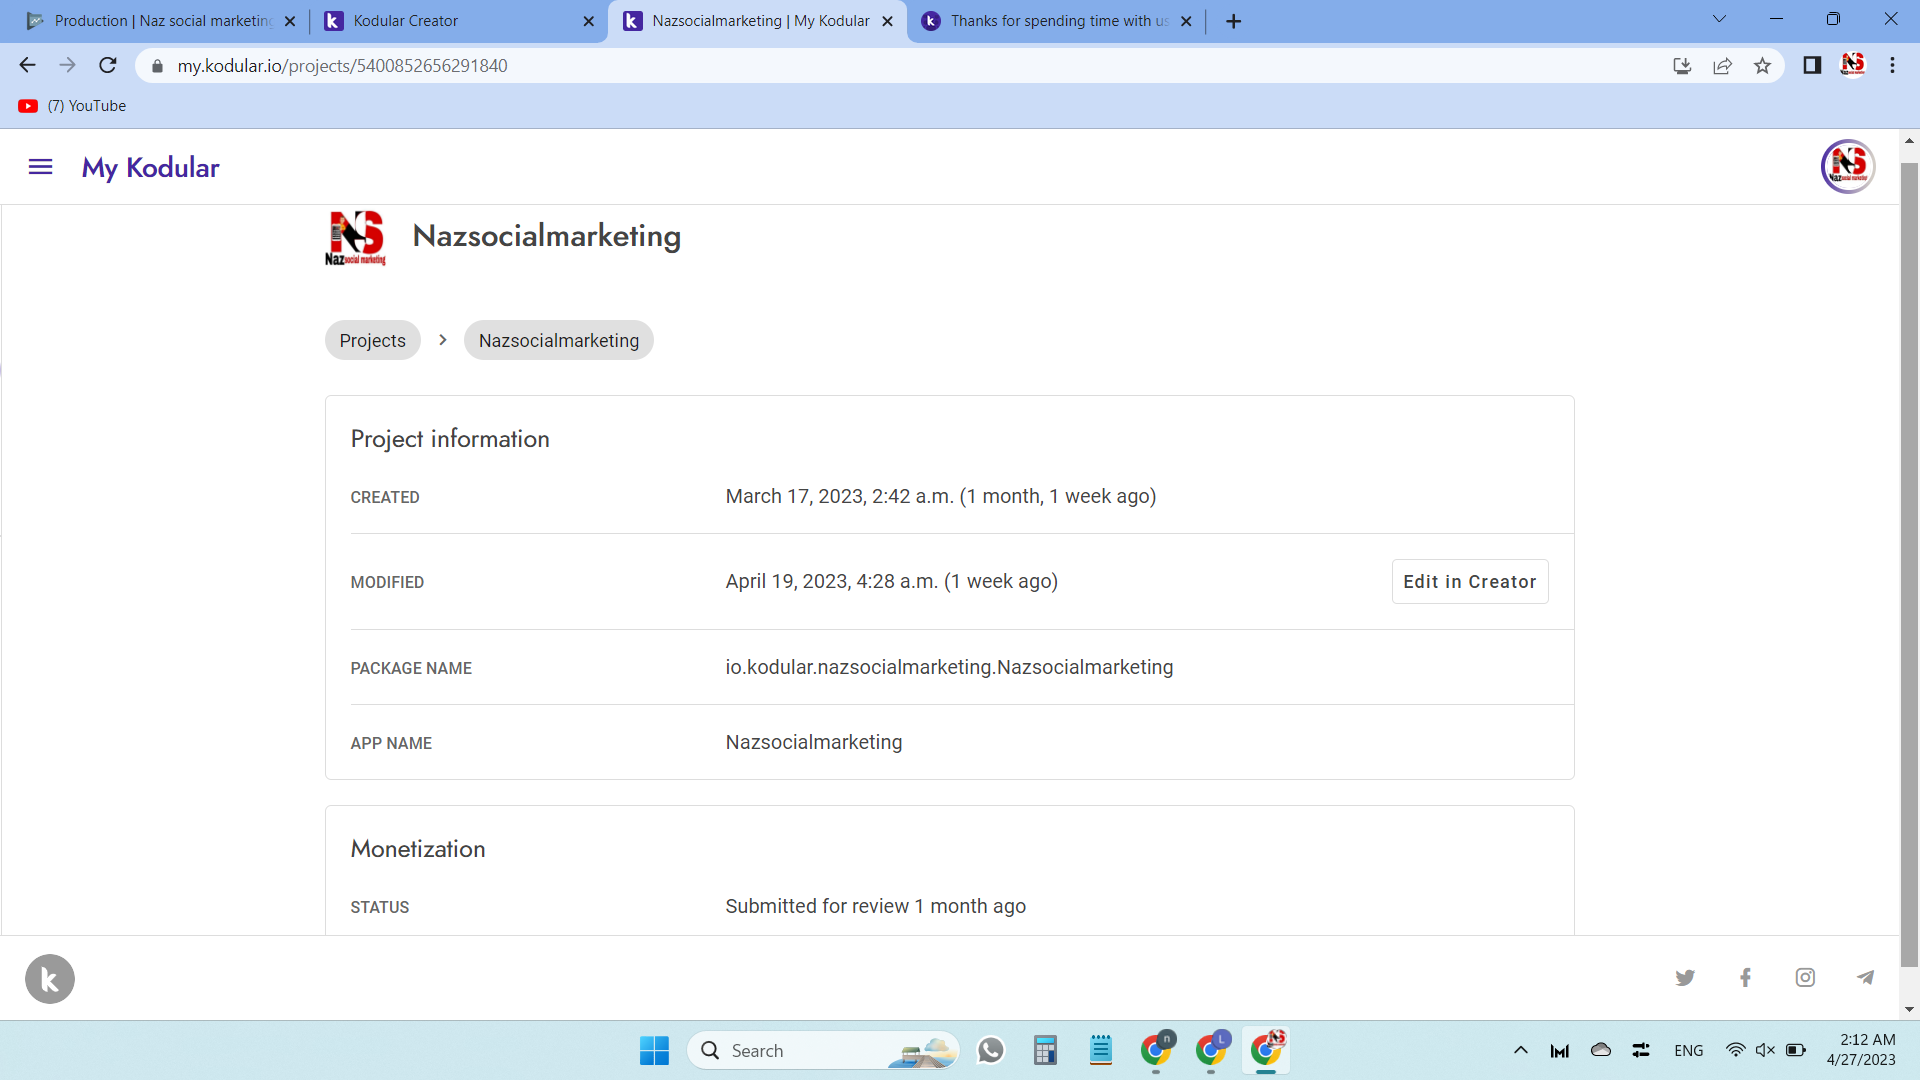The width and height of the screenshot is (1920, 1080).
Task: Install app from address bar icon
Action: click(1682, 66)
